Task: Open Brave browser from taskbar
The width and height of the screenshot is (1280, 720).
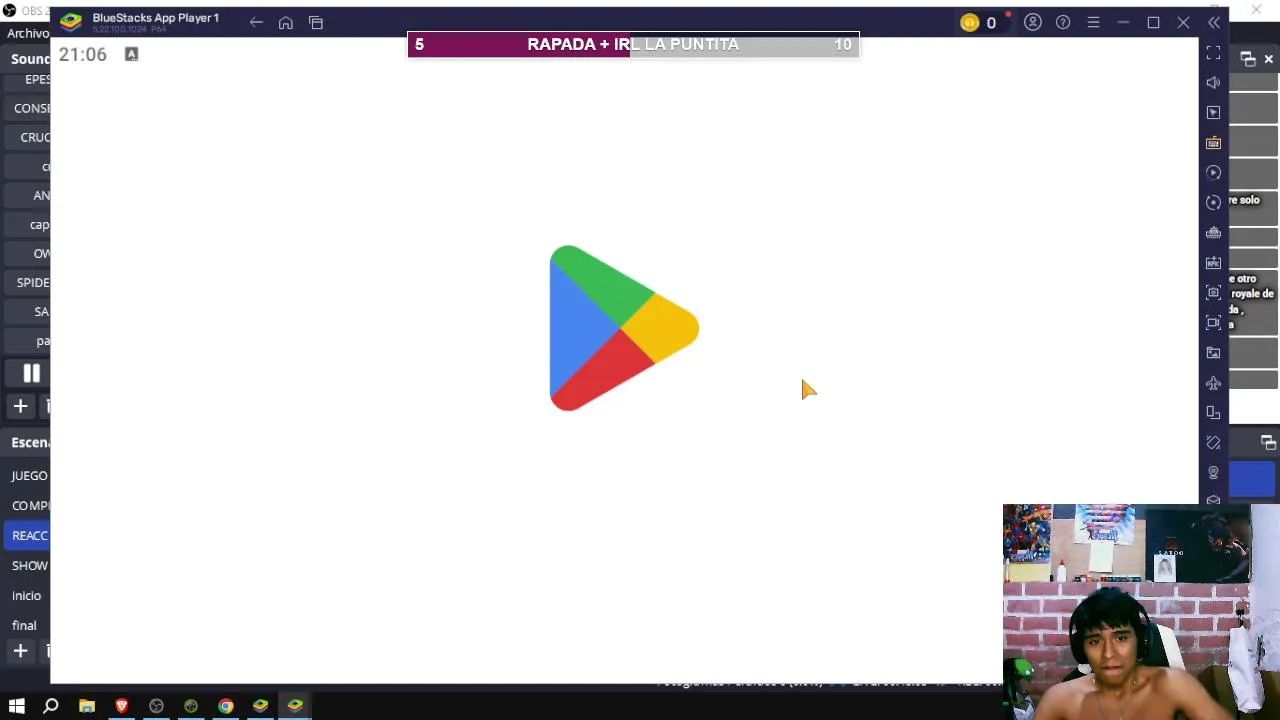Action: 122,706
